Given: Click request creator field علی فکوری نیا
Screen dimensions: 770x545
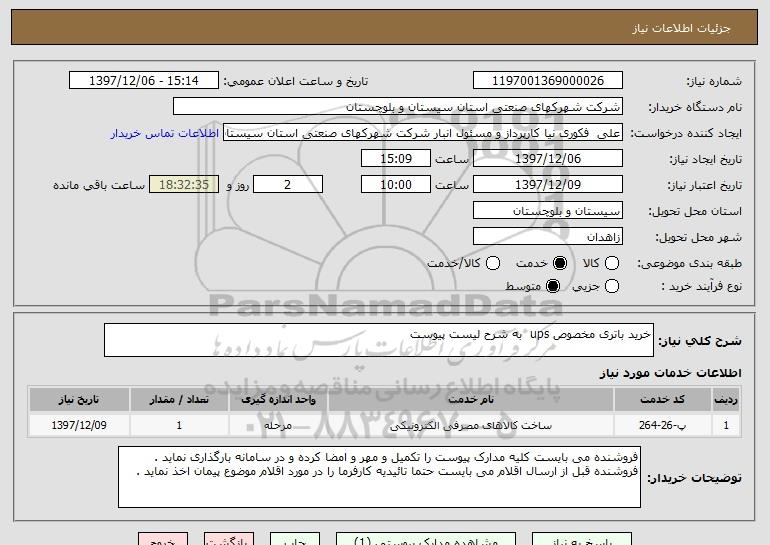Looking at the screenshot, I should point(423,133).
